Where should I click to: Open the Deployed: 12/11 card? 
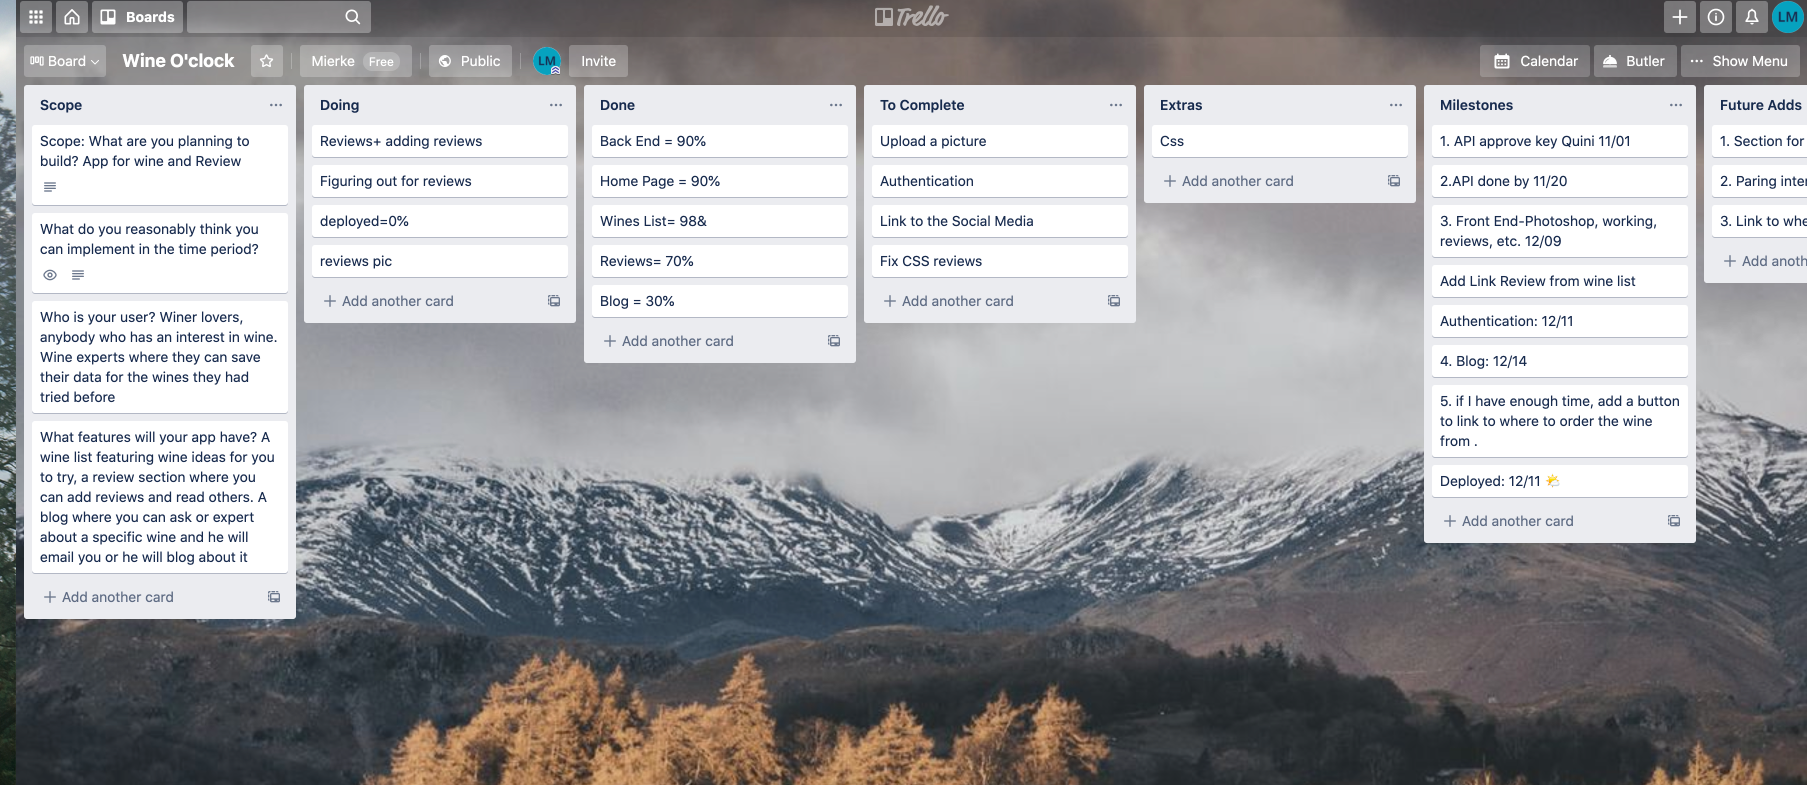tap(1560, 481)
